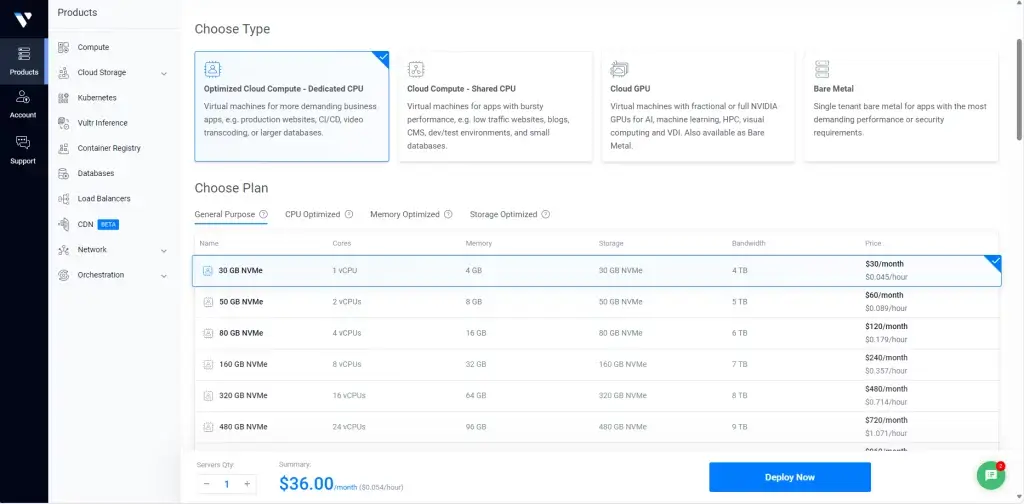This screenshot has height=504, width=1024.
Task: Open the Support section in left rail
Action: point(23,148)
